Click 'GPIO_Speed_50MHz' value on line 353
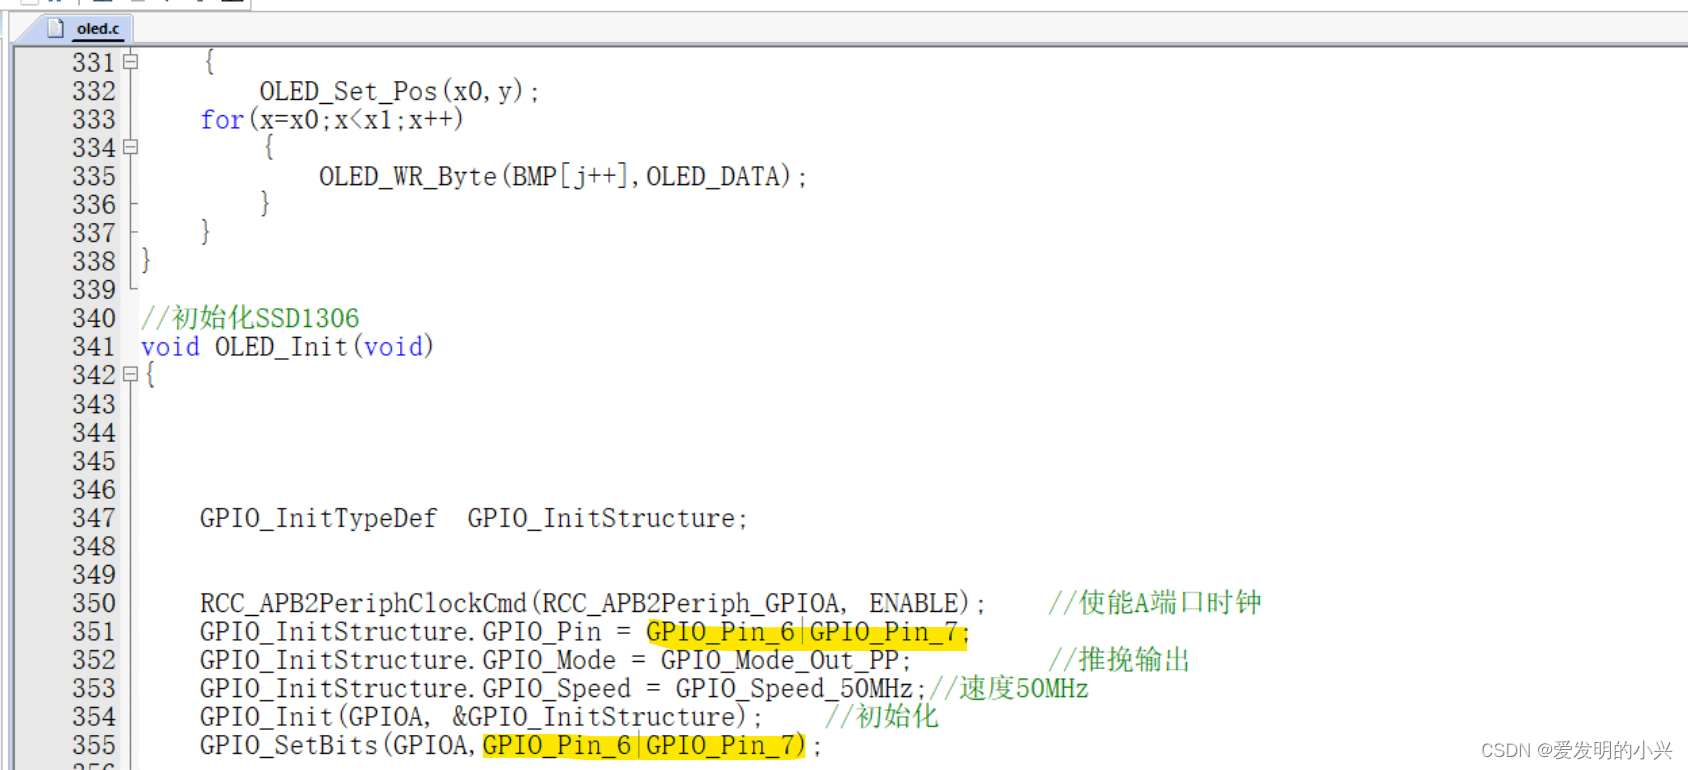This screenshot has width=1688, height=770. coord(794,689)
